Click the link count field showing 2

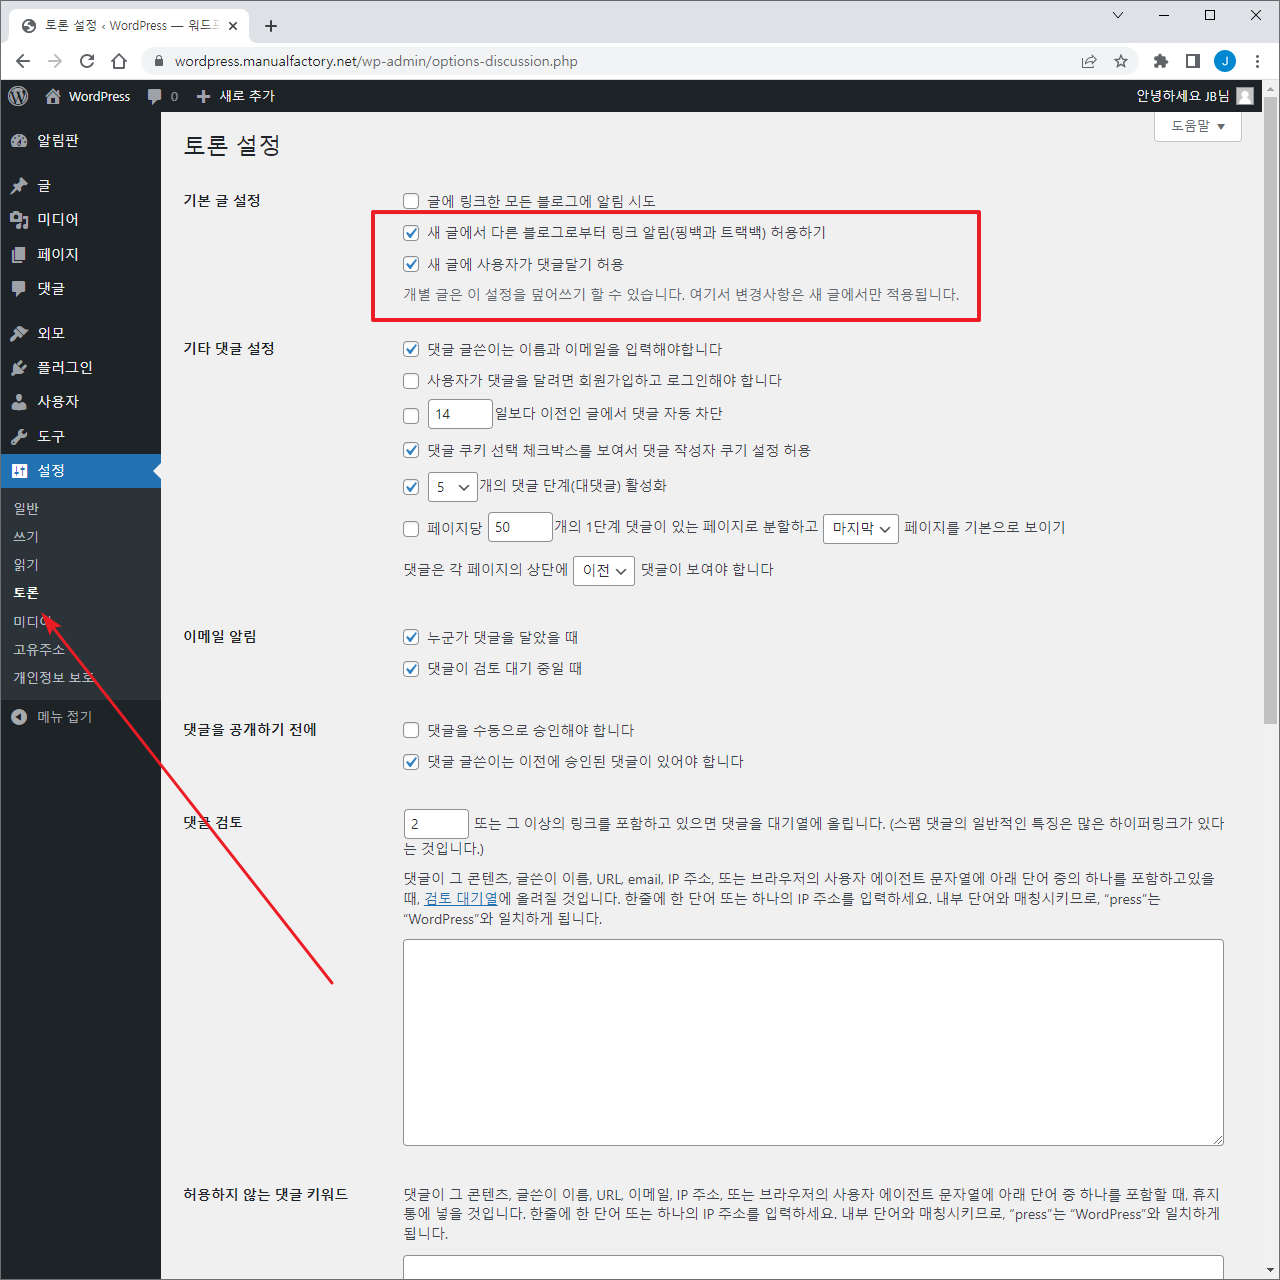436,824
